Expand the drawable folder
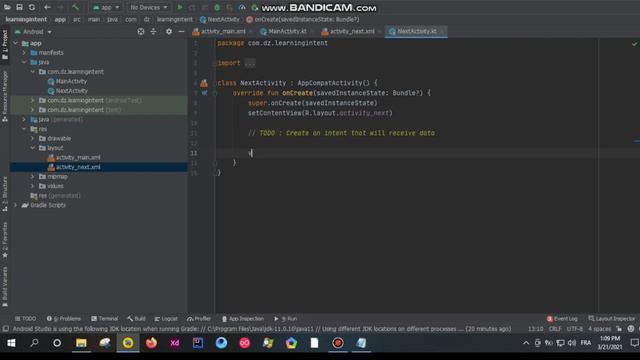 (33, 138)
